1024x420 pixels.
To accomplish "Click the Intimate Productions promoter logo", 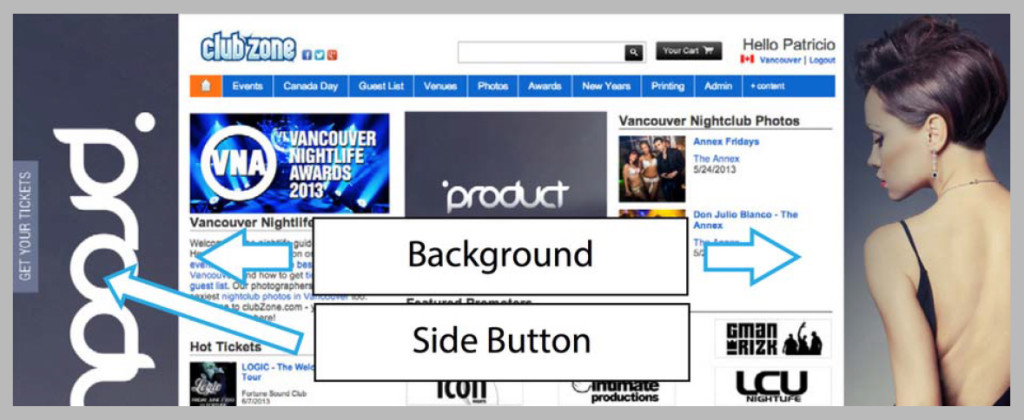I will (615, 391).
